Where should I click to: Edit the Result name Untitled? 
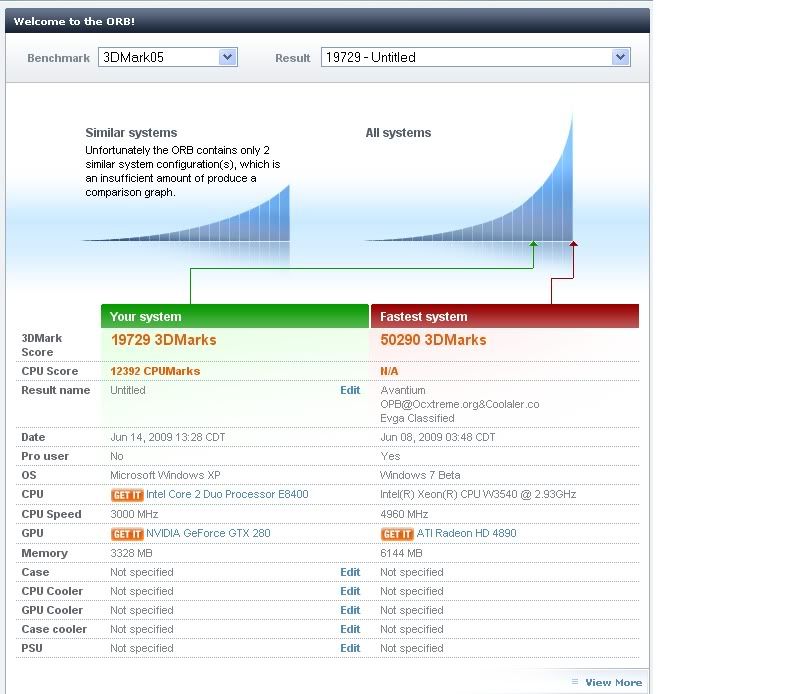[x=350, y=390]
